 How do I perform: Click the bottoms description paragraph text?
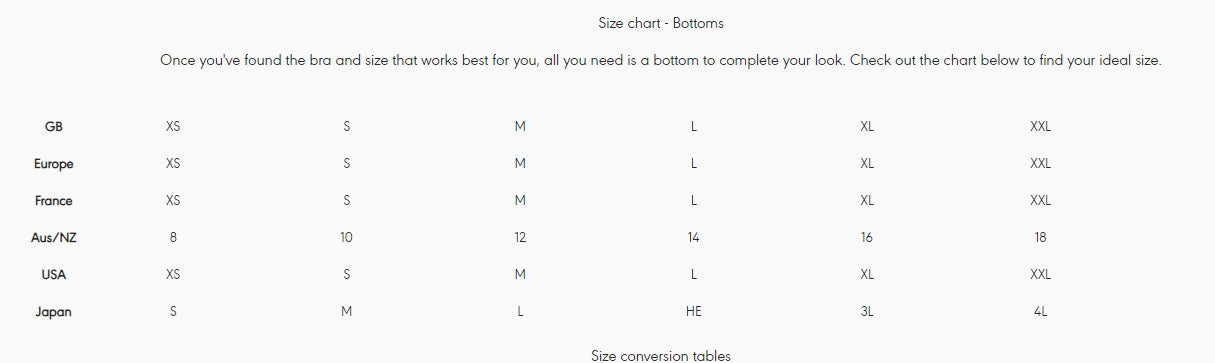(x=660, y=60)
